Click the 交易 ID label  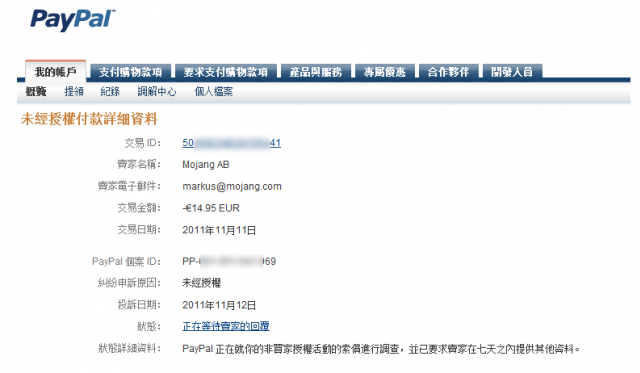pos(142,143)
